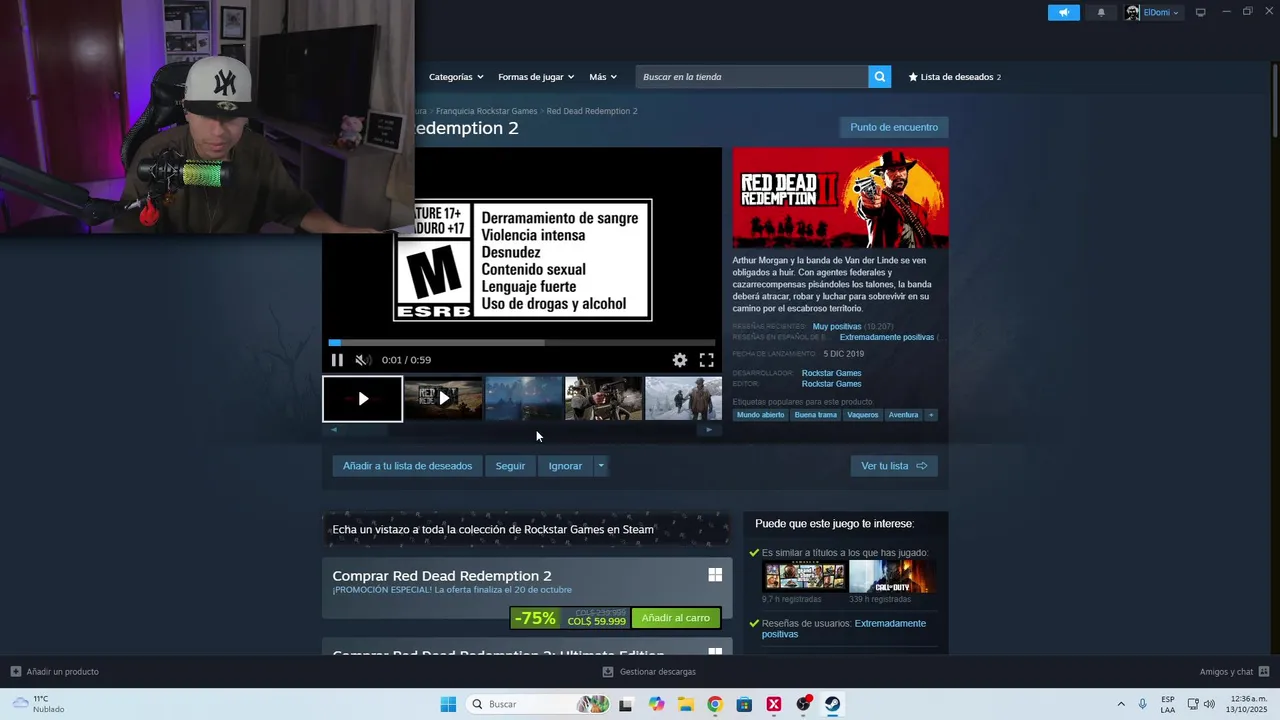Viewport: 1280px width, 720px height.
Task: Open 'Lista de deseados' wishlist
Action: [954, 77]
